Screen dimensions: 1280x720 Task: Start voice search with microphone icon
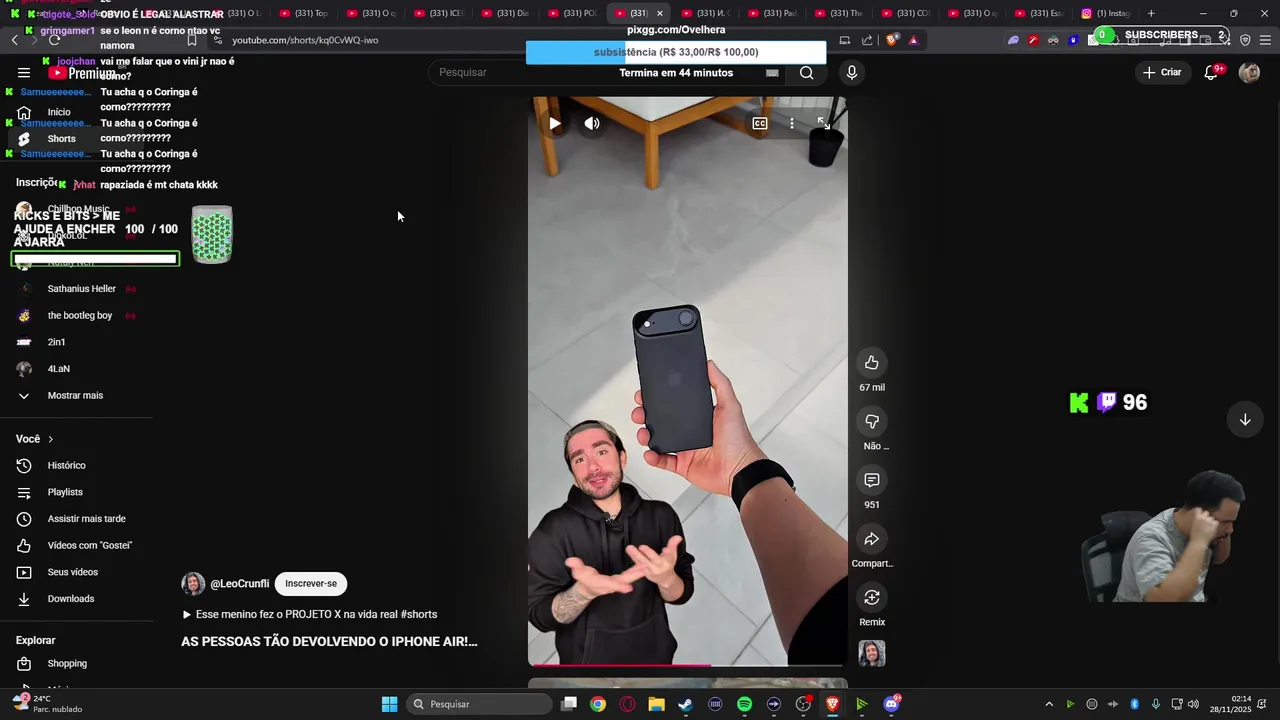(x=852, y=73)
